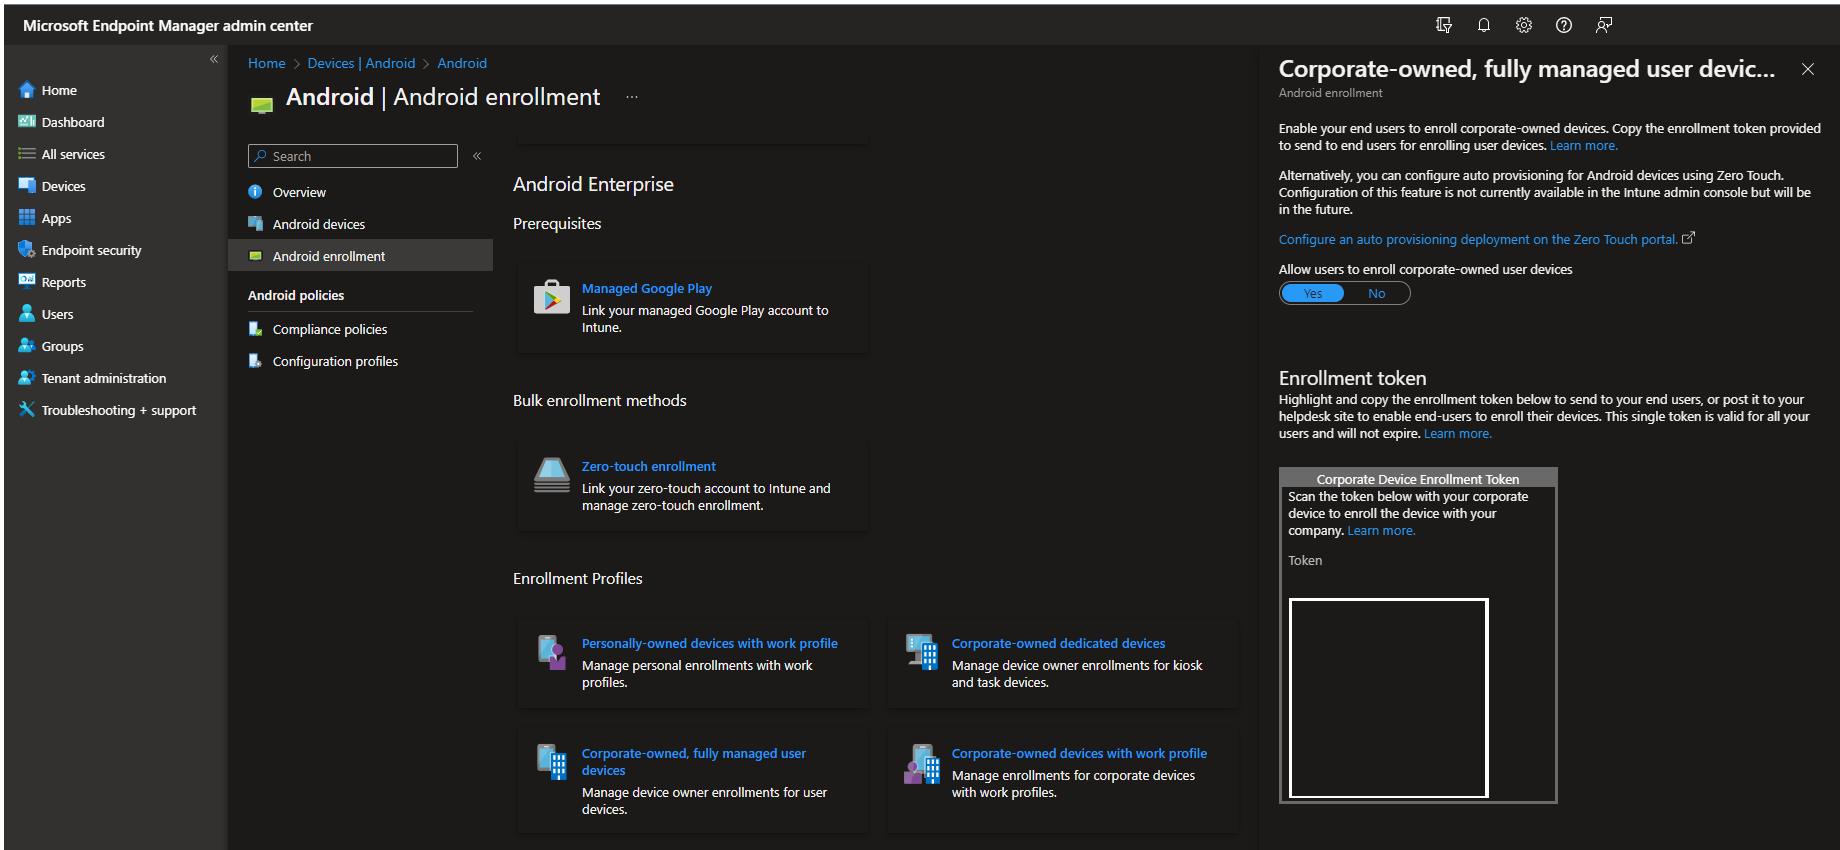Screen dimensions: 1840x850
Task: Click the Managed Google Play icon
Action: [x=551, y=297]
